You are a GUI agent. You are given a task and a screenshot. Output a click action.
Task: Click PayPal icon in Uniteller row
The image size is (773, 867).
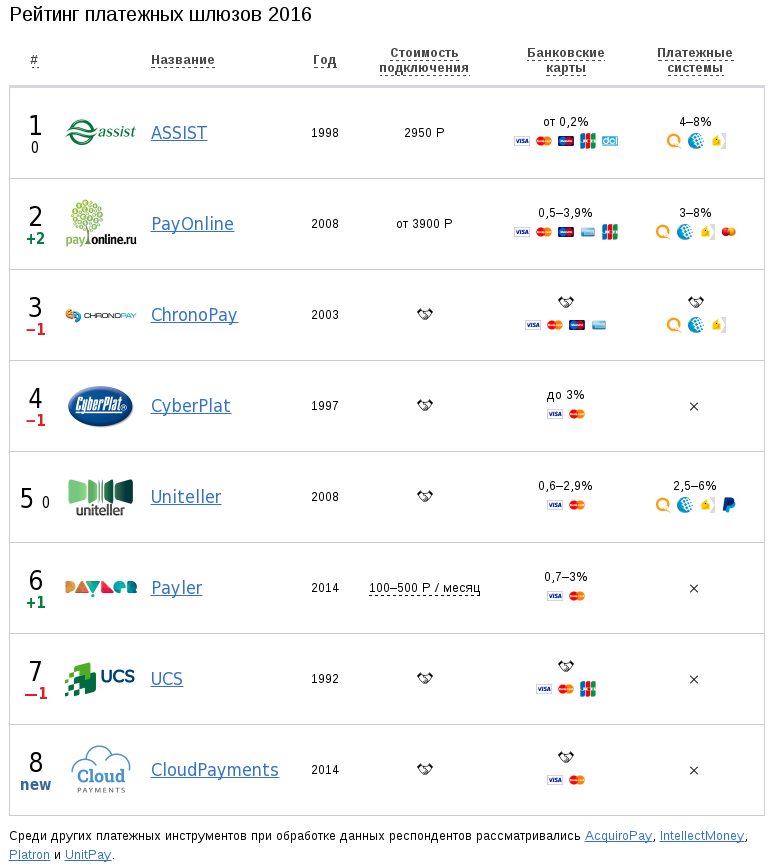729,505
